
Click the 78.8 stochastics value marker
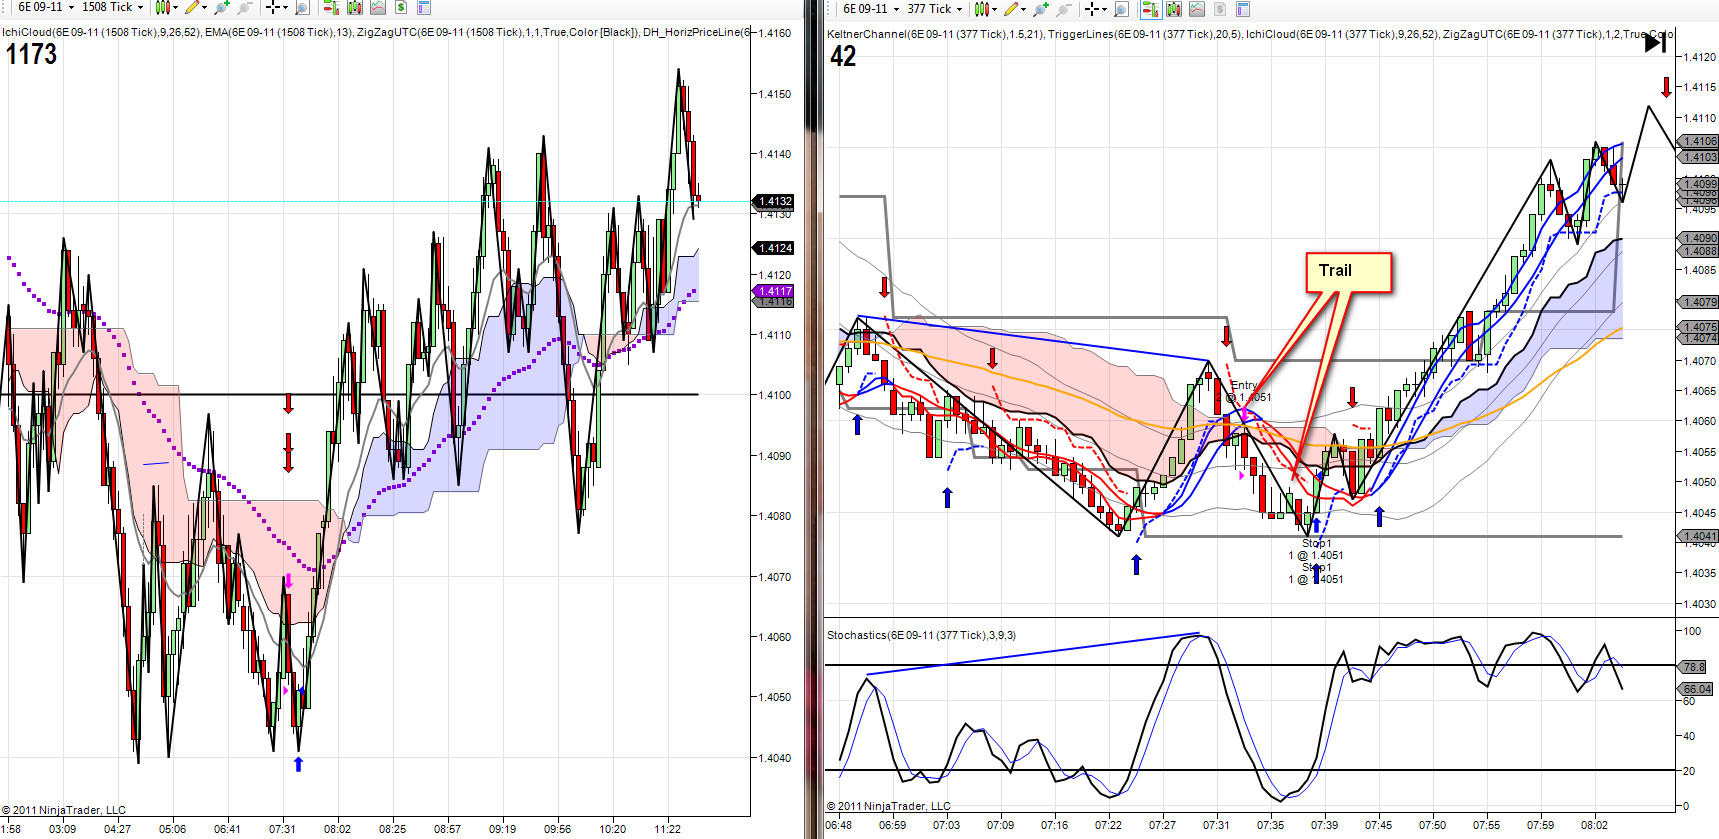pyautogui.click(x=1693, y=667)
